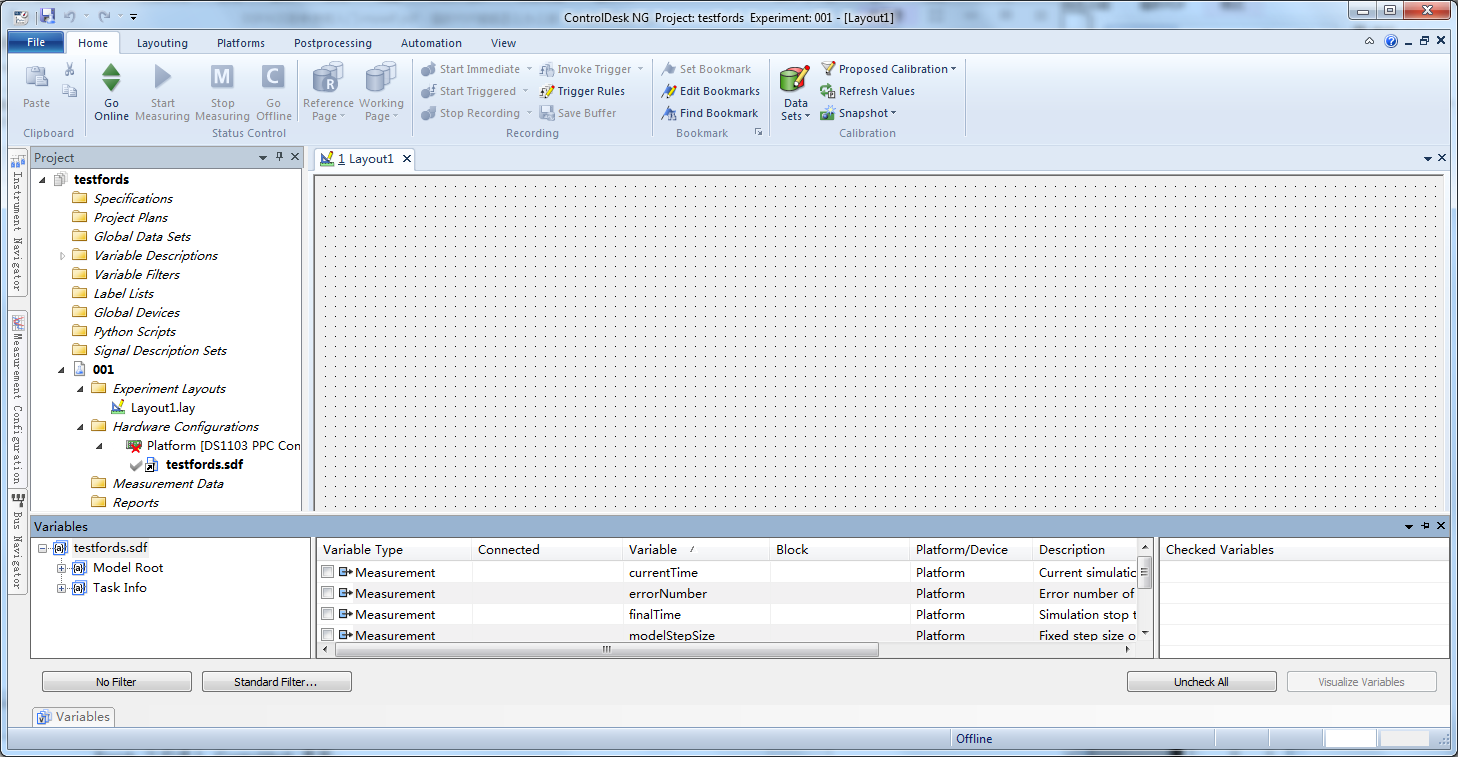The width and height of the screenshot is (1458, 757).
Task: Open the File menu
Action: (x=36, y=42)
